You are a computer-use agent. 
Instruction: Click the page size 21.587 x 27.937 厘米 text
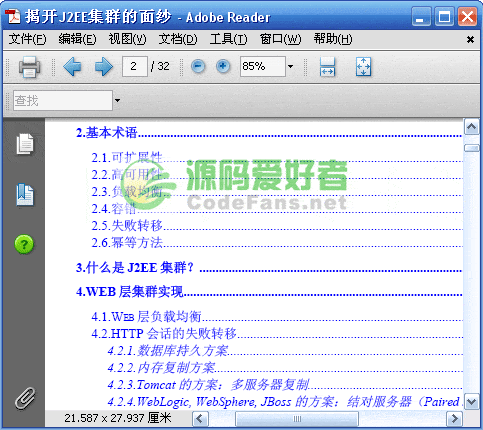coord(118,418)
